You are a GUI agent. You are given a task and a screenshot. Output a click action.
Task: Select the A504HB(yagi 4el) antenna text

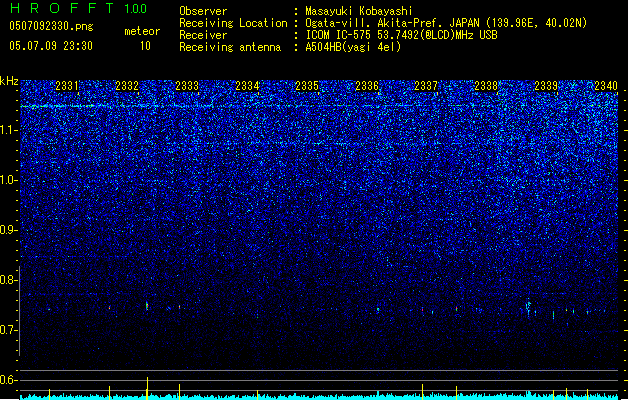[x=353, y=47]
